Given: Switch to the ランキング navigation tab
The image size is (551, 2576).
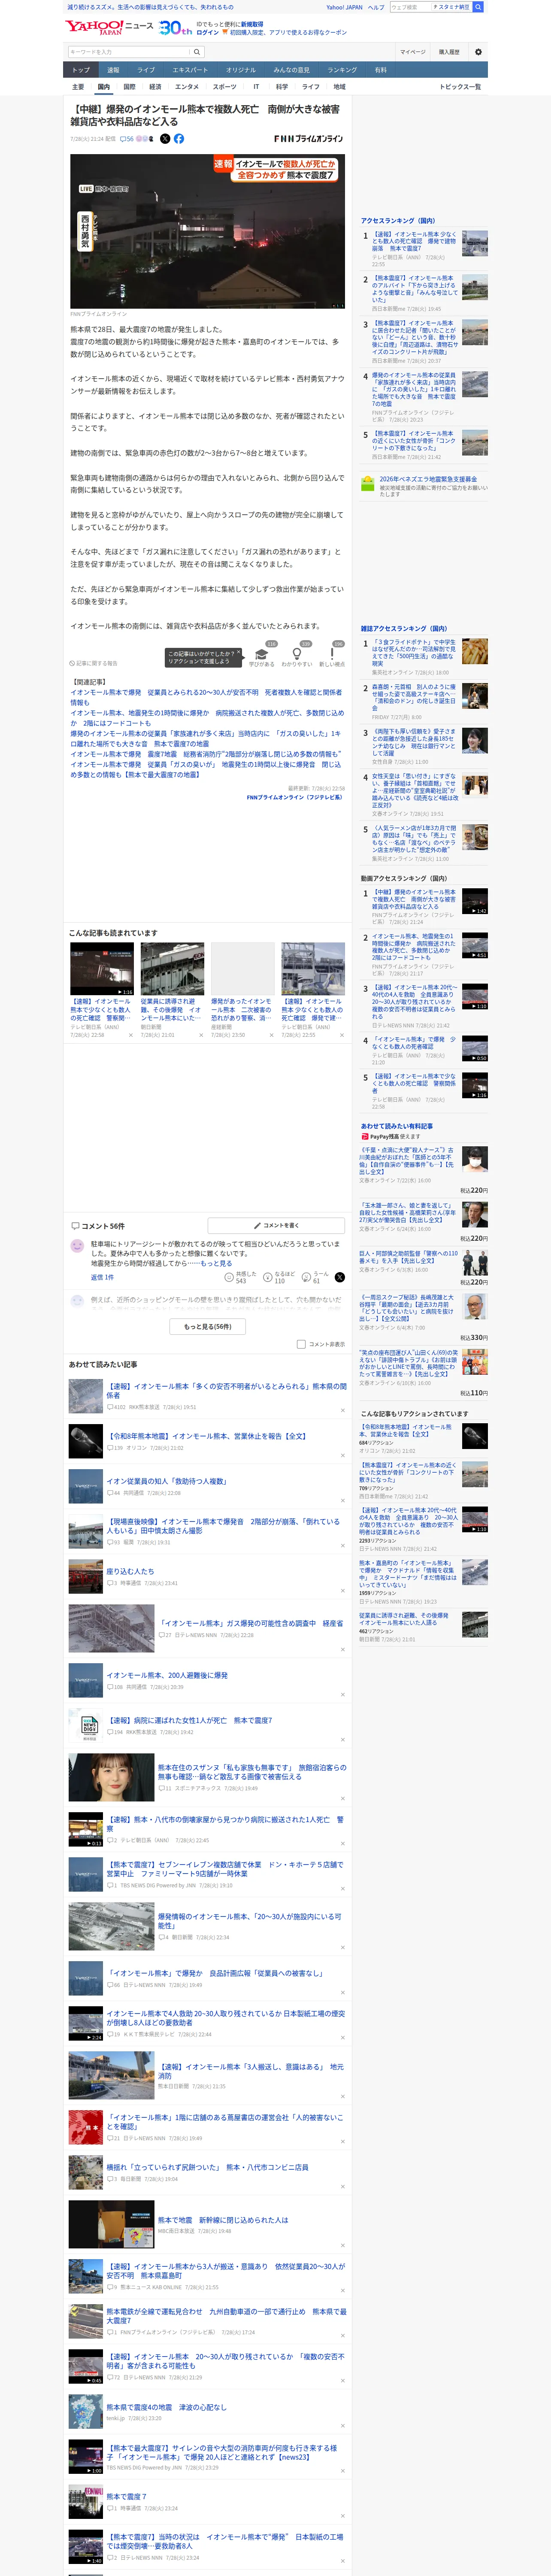Looking at the screenshot, I should point(342,70).
